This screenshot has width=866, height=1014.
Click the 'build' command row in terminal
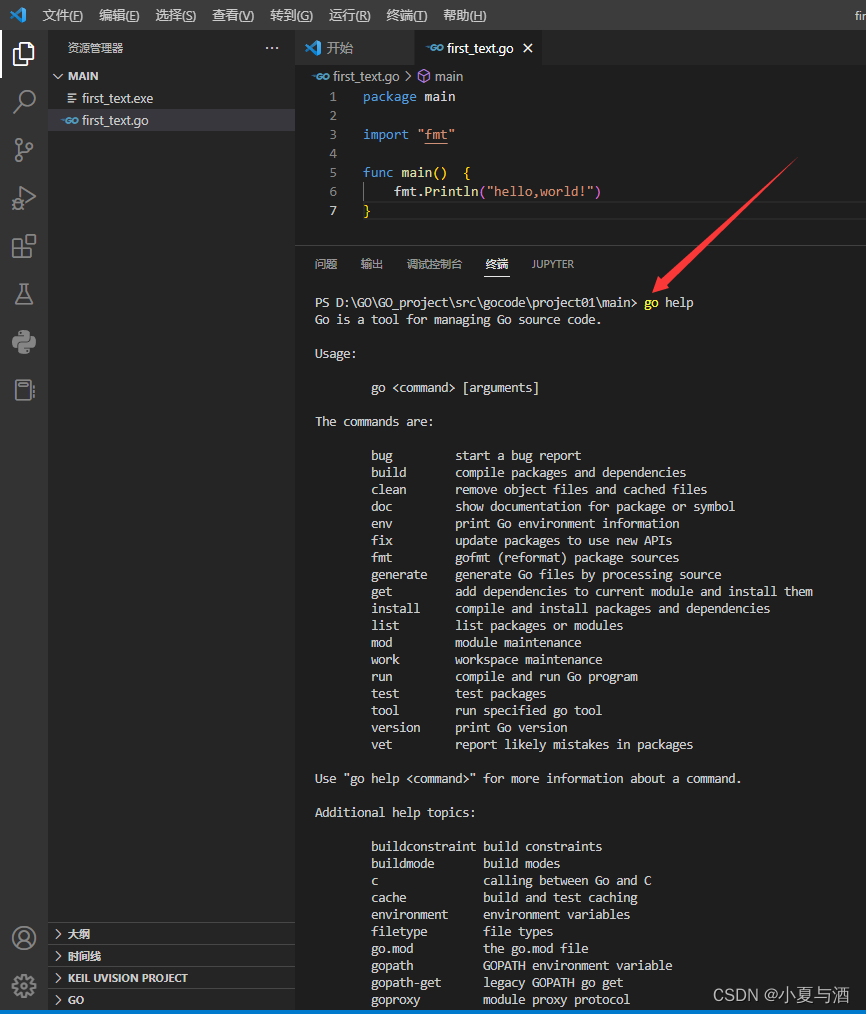(528, 473)
